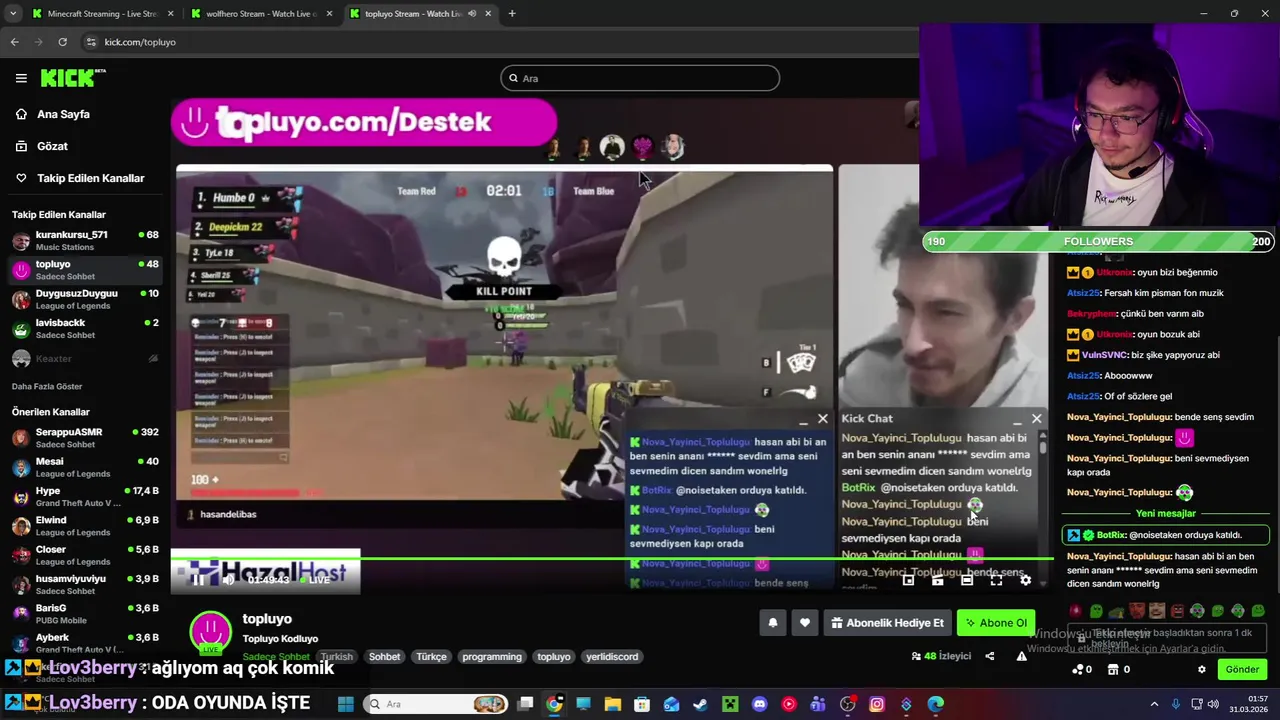1280x720 pixels.
Task: Open player settings gear
Action: click(1025, 580)
